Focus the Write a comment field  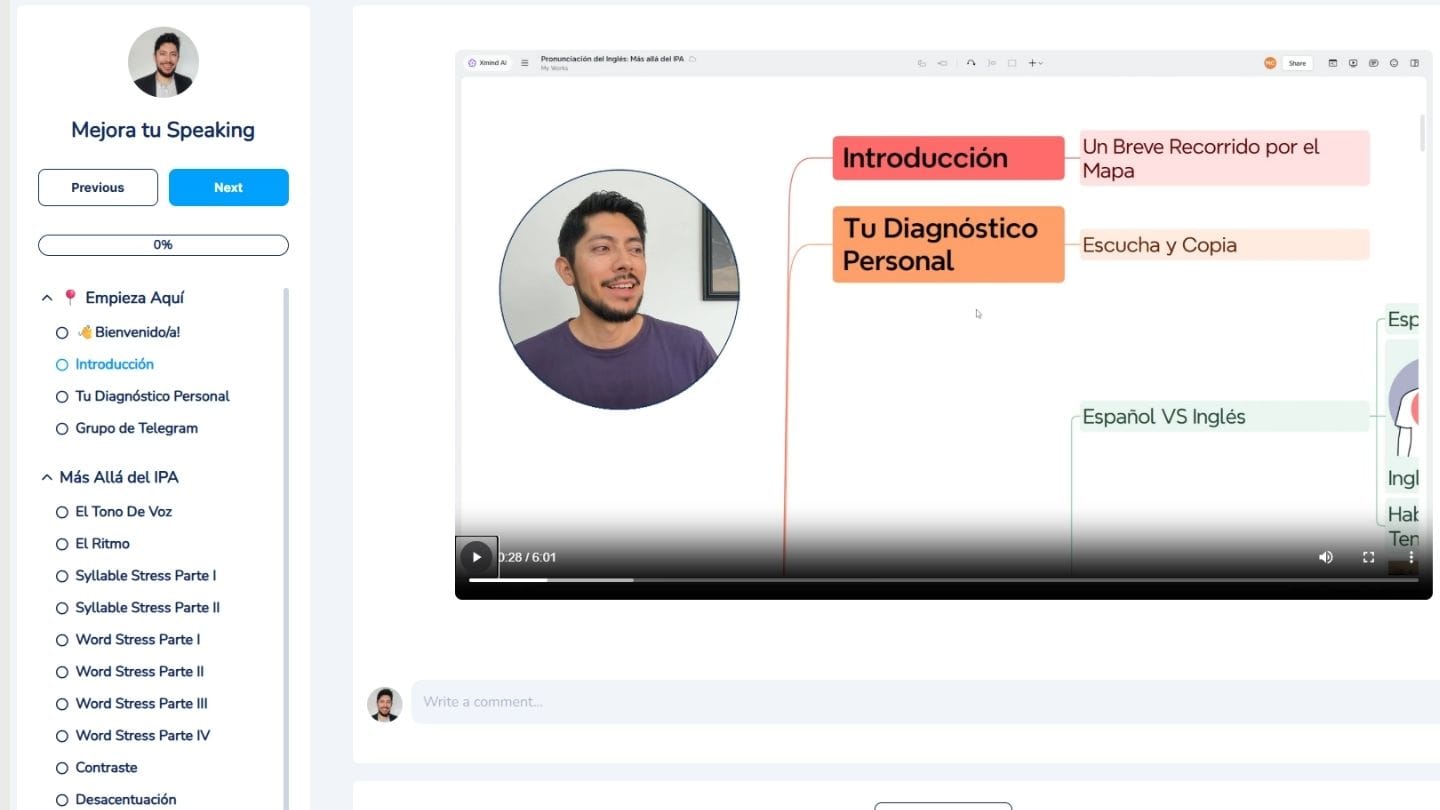click(925, 702)
